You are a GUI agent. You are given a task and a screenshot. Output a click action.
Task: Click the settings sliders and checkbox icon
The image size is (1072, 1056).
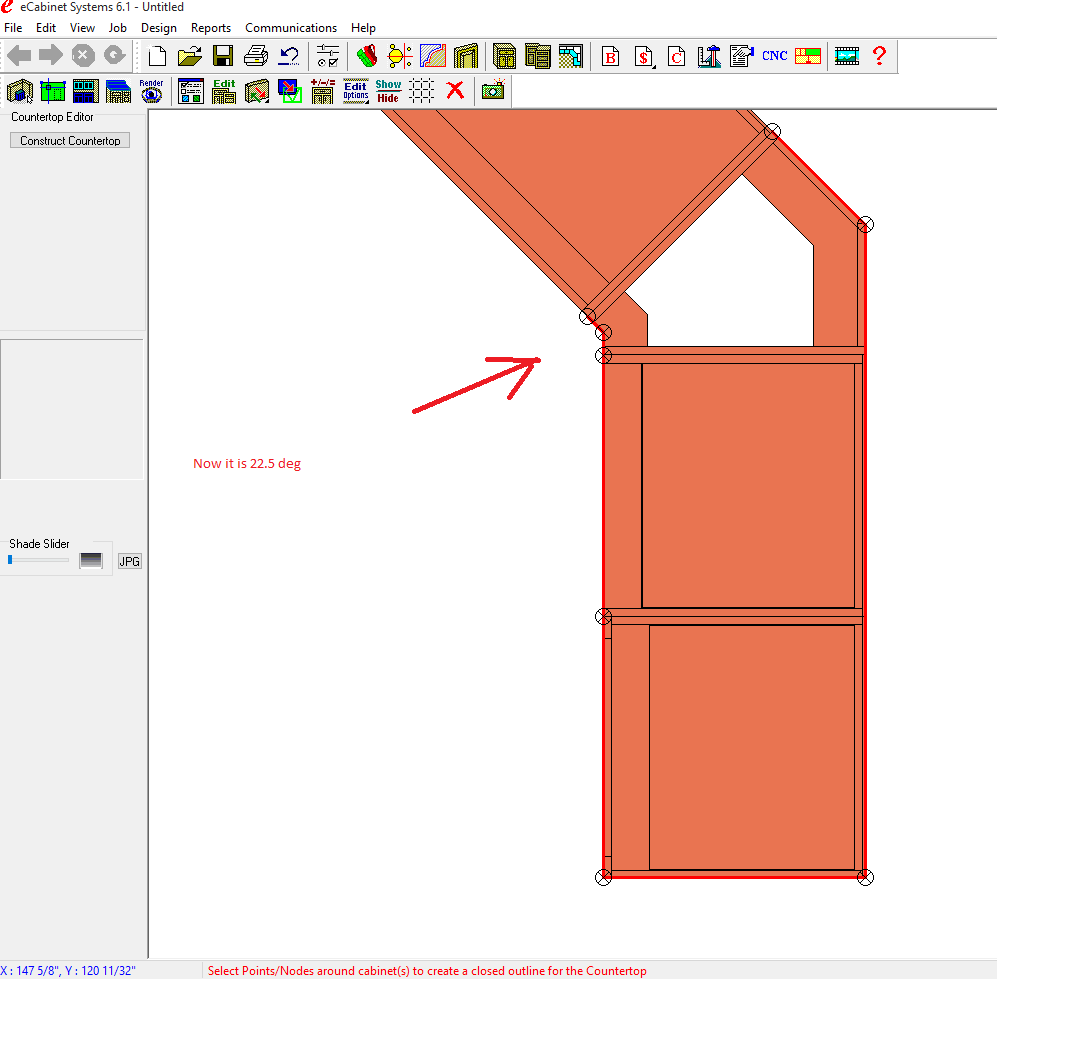point(327,56)
